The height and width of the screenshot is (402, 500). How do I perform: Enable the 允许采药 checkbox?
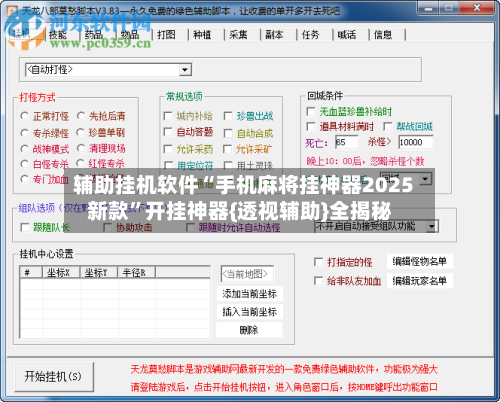pyautogui.click(x=168, y=149)
